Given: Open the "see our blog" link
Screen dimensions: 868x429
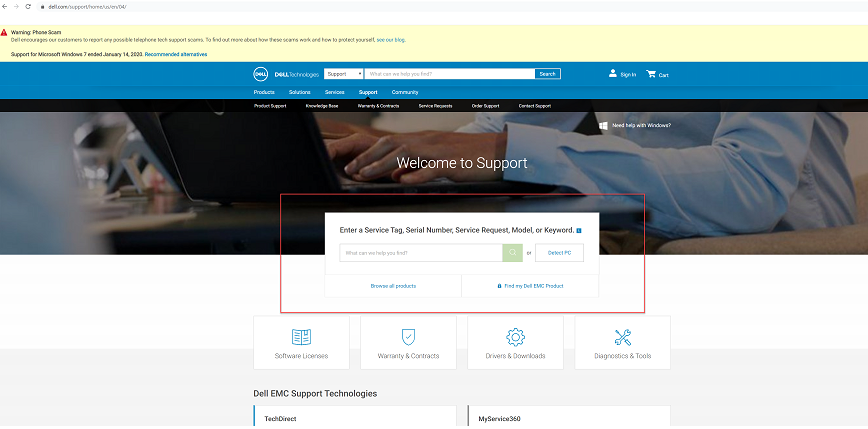Looking at the screenshot, I should pyautogui.click(x=391, y=40).
